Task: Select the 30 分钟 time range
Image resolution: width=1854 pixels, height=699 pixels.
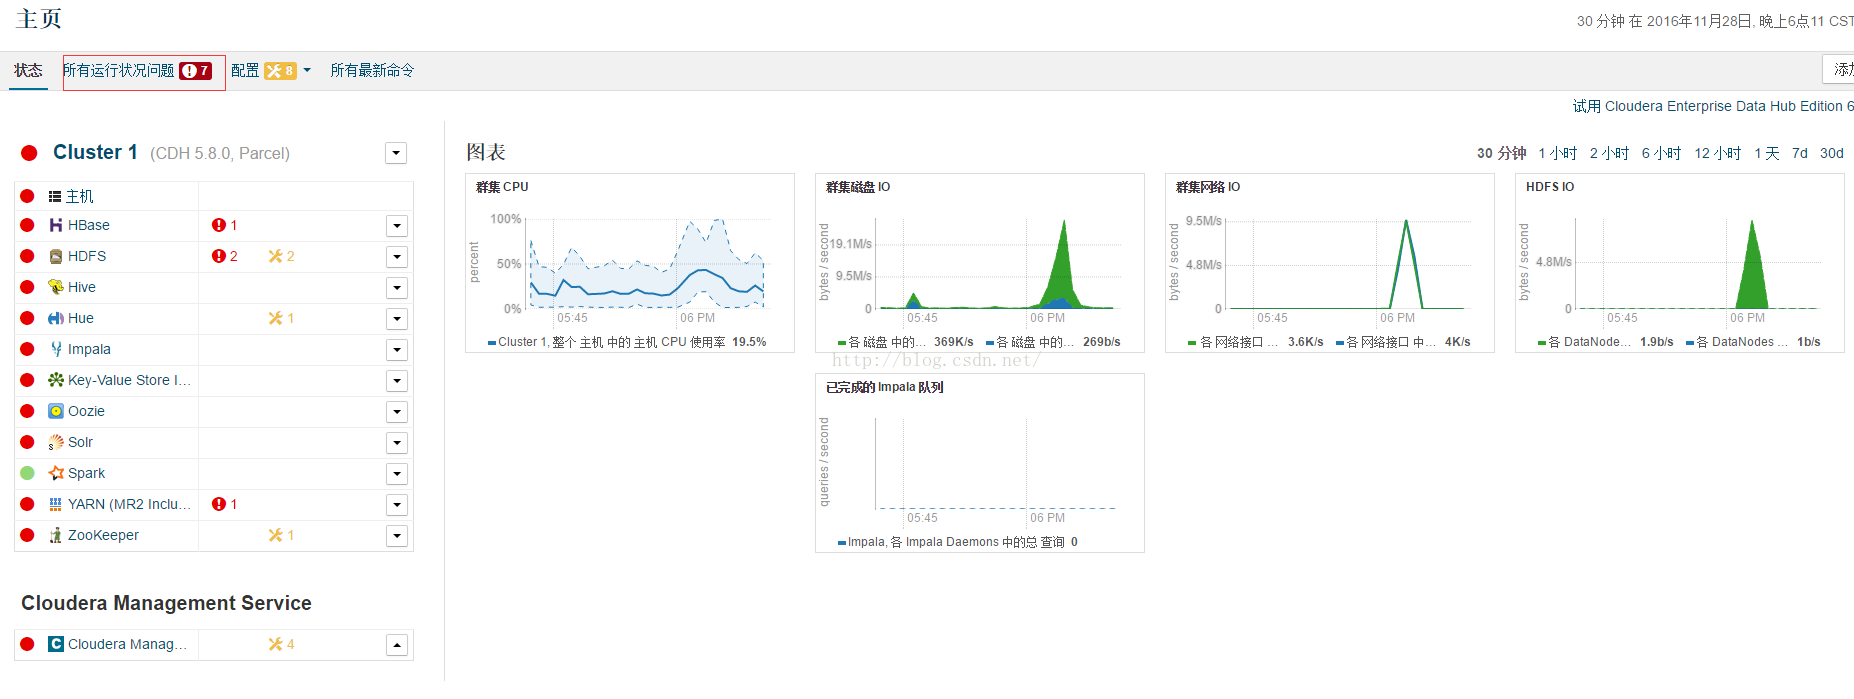Action: (1501, 153)
